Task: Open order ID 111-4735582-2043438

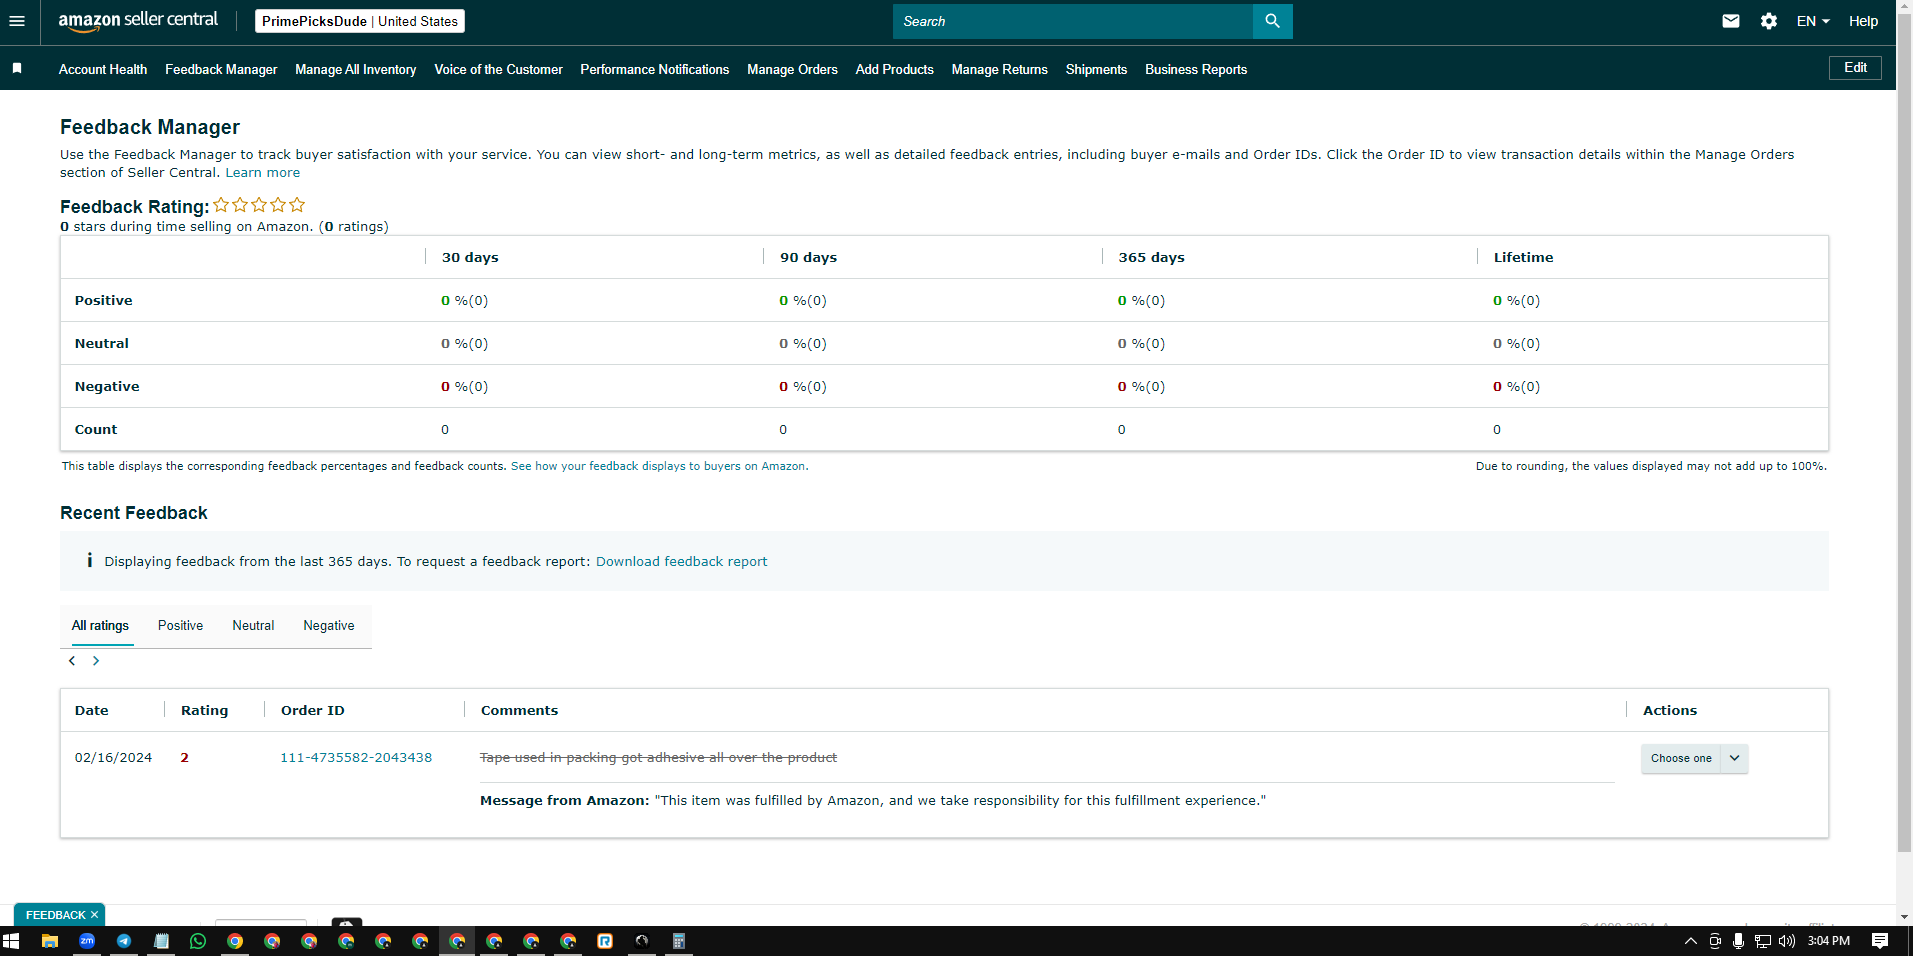Action: (x=356, y=758)
